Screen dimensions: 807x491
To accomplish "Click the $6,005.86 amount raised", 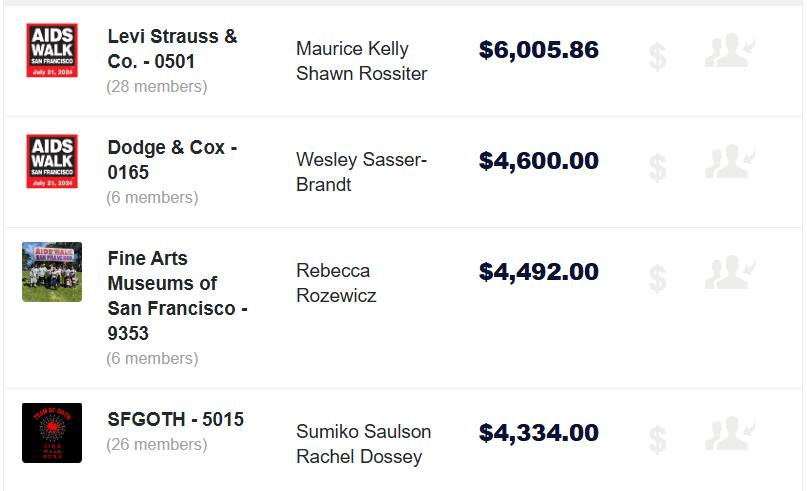I will 539,50.
